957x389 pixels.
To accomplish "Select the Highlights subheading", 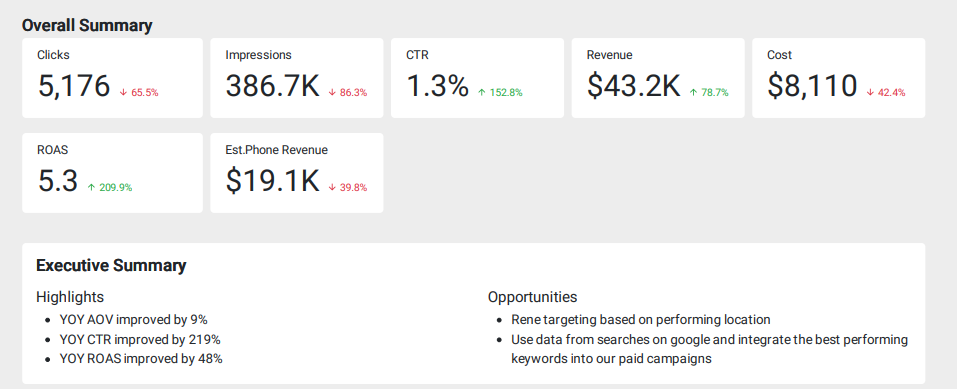I will pos(70,297).
